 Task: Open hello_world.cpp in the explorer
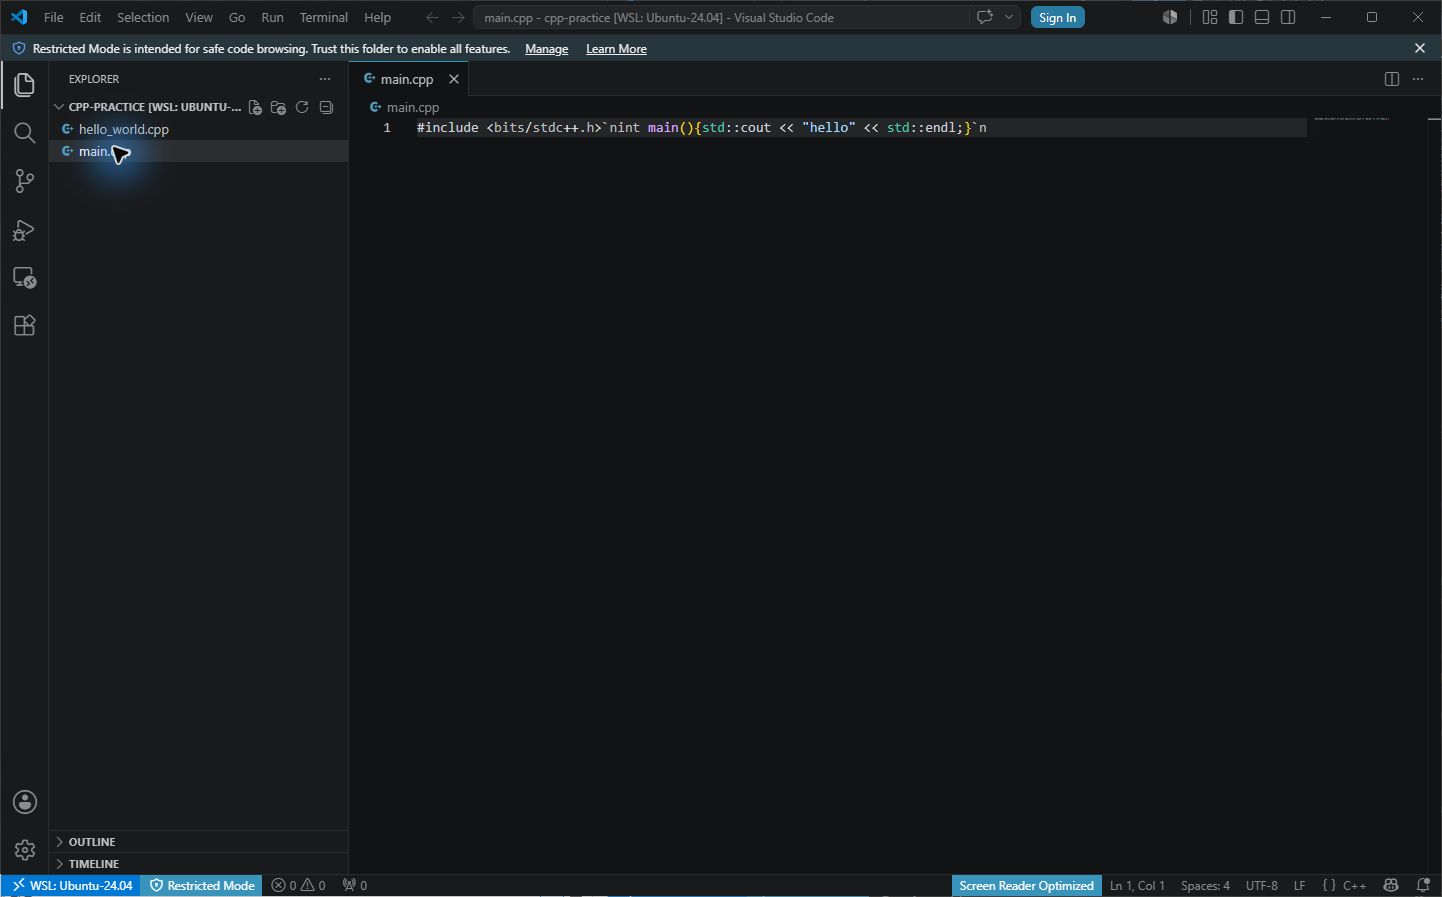[198, 129]
